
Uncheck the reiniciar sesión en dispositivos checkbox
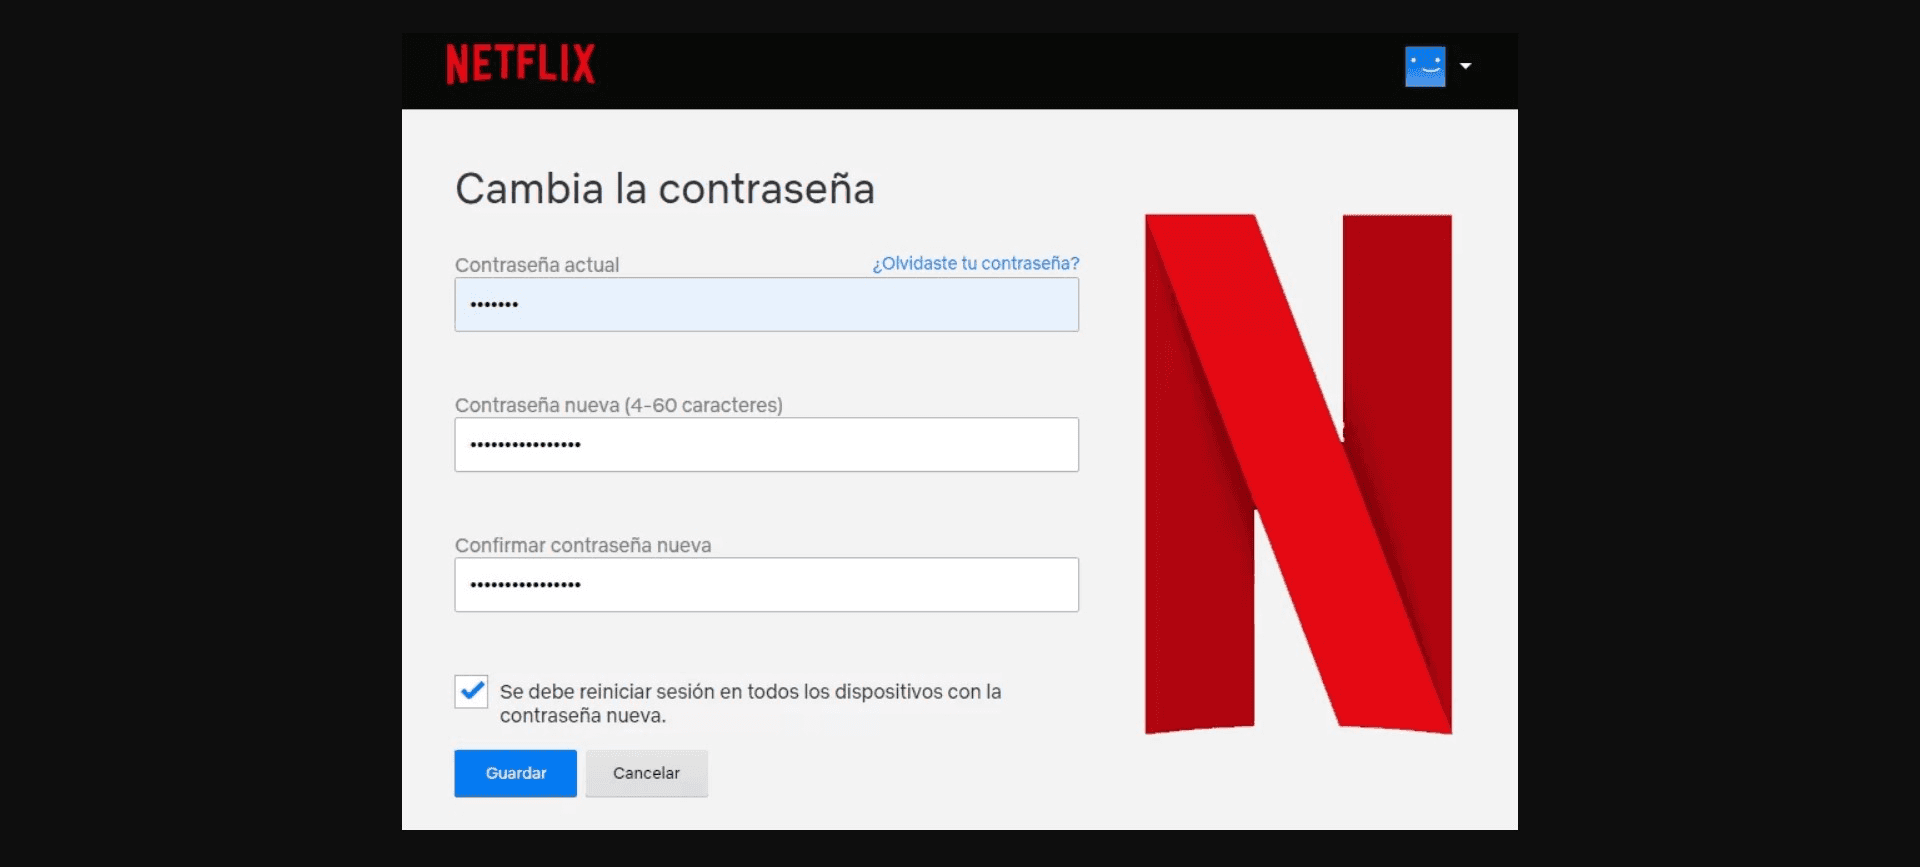click(471, 691)
